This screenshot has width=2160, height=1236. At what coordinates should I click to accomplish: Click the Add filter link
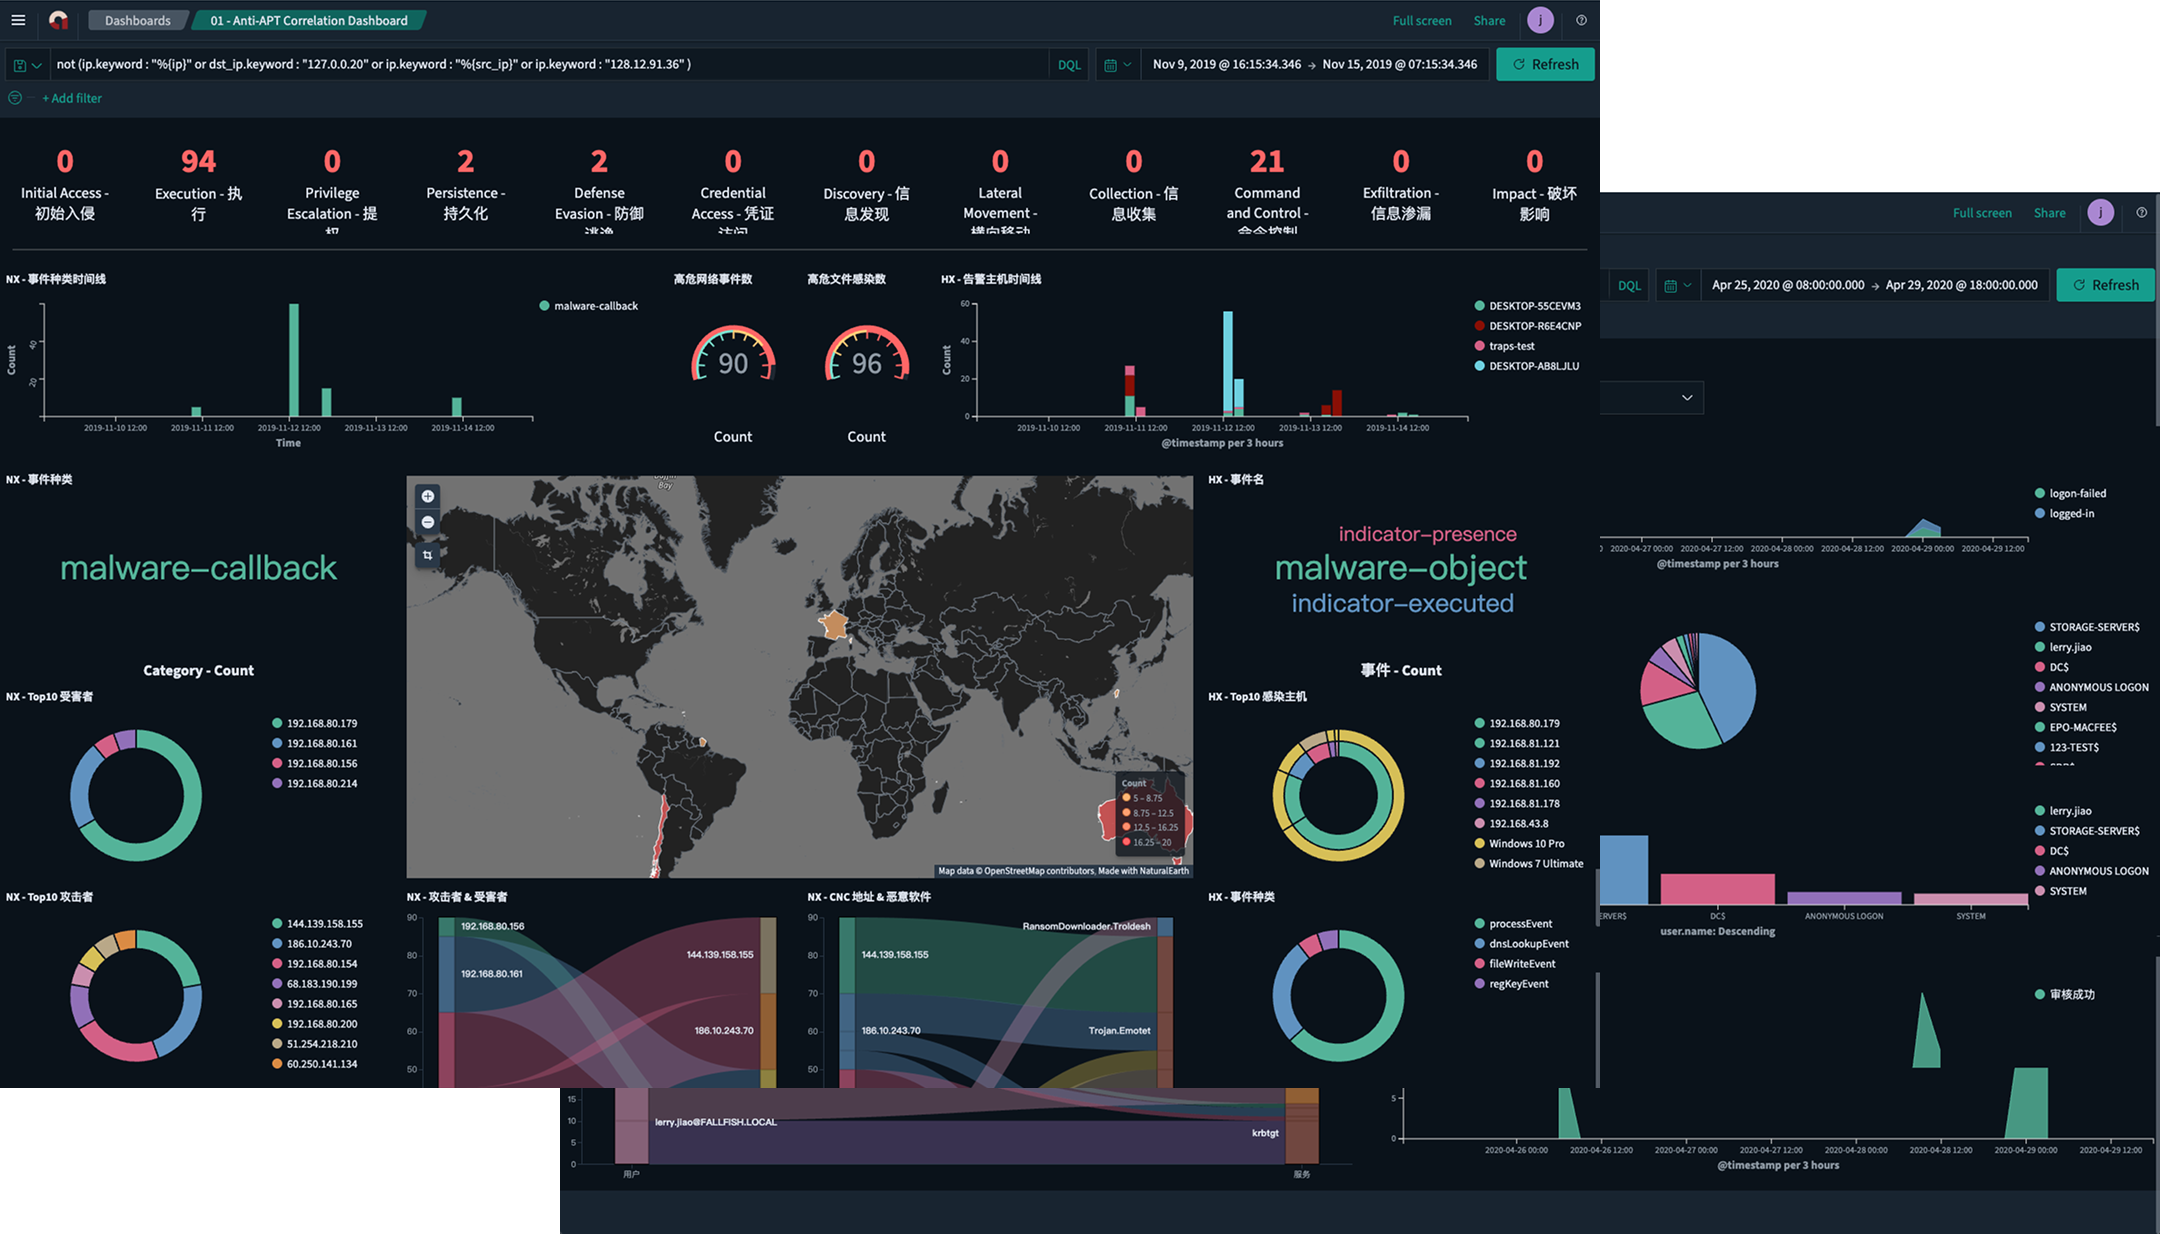(72, 98)
